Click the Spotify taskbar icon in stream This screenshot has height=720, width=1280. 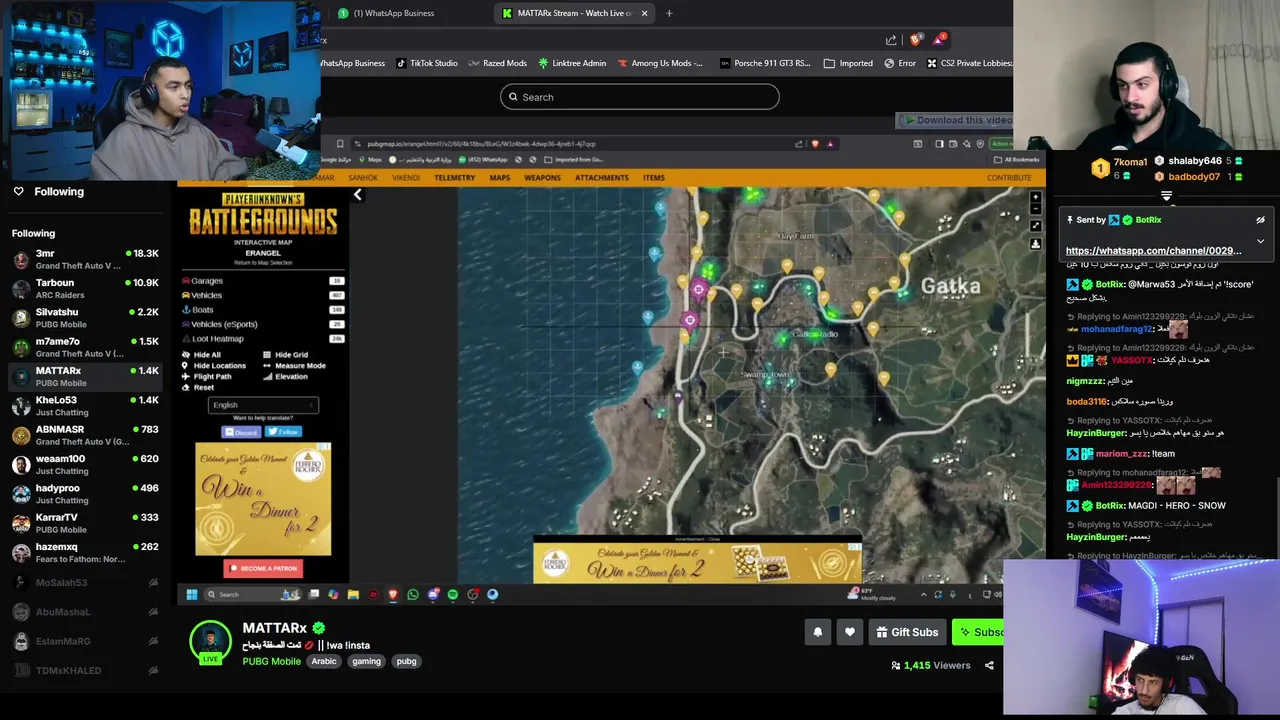tap(453, 594)
